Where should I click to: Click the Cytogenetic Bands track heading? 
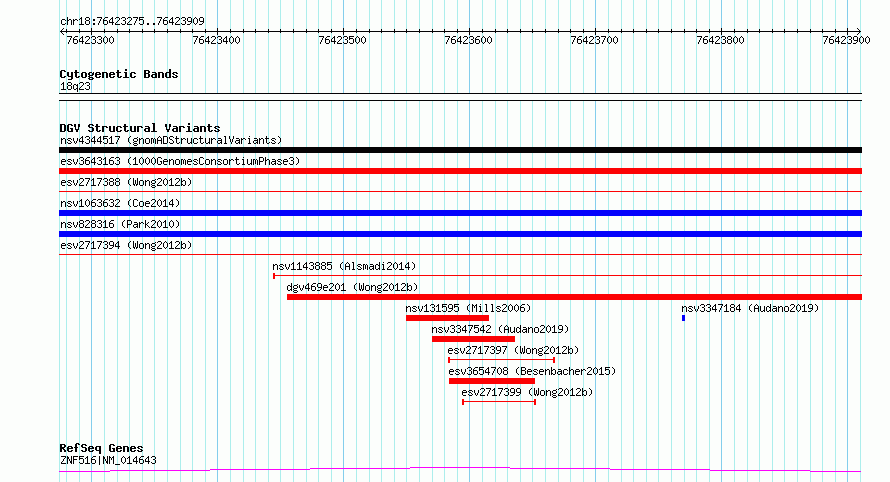119,74
